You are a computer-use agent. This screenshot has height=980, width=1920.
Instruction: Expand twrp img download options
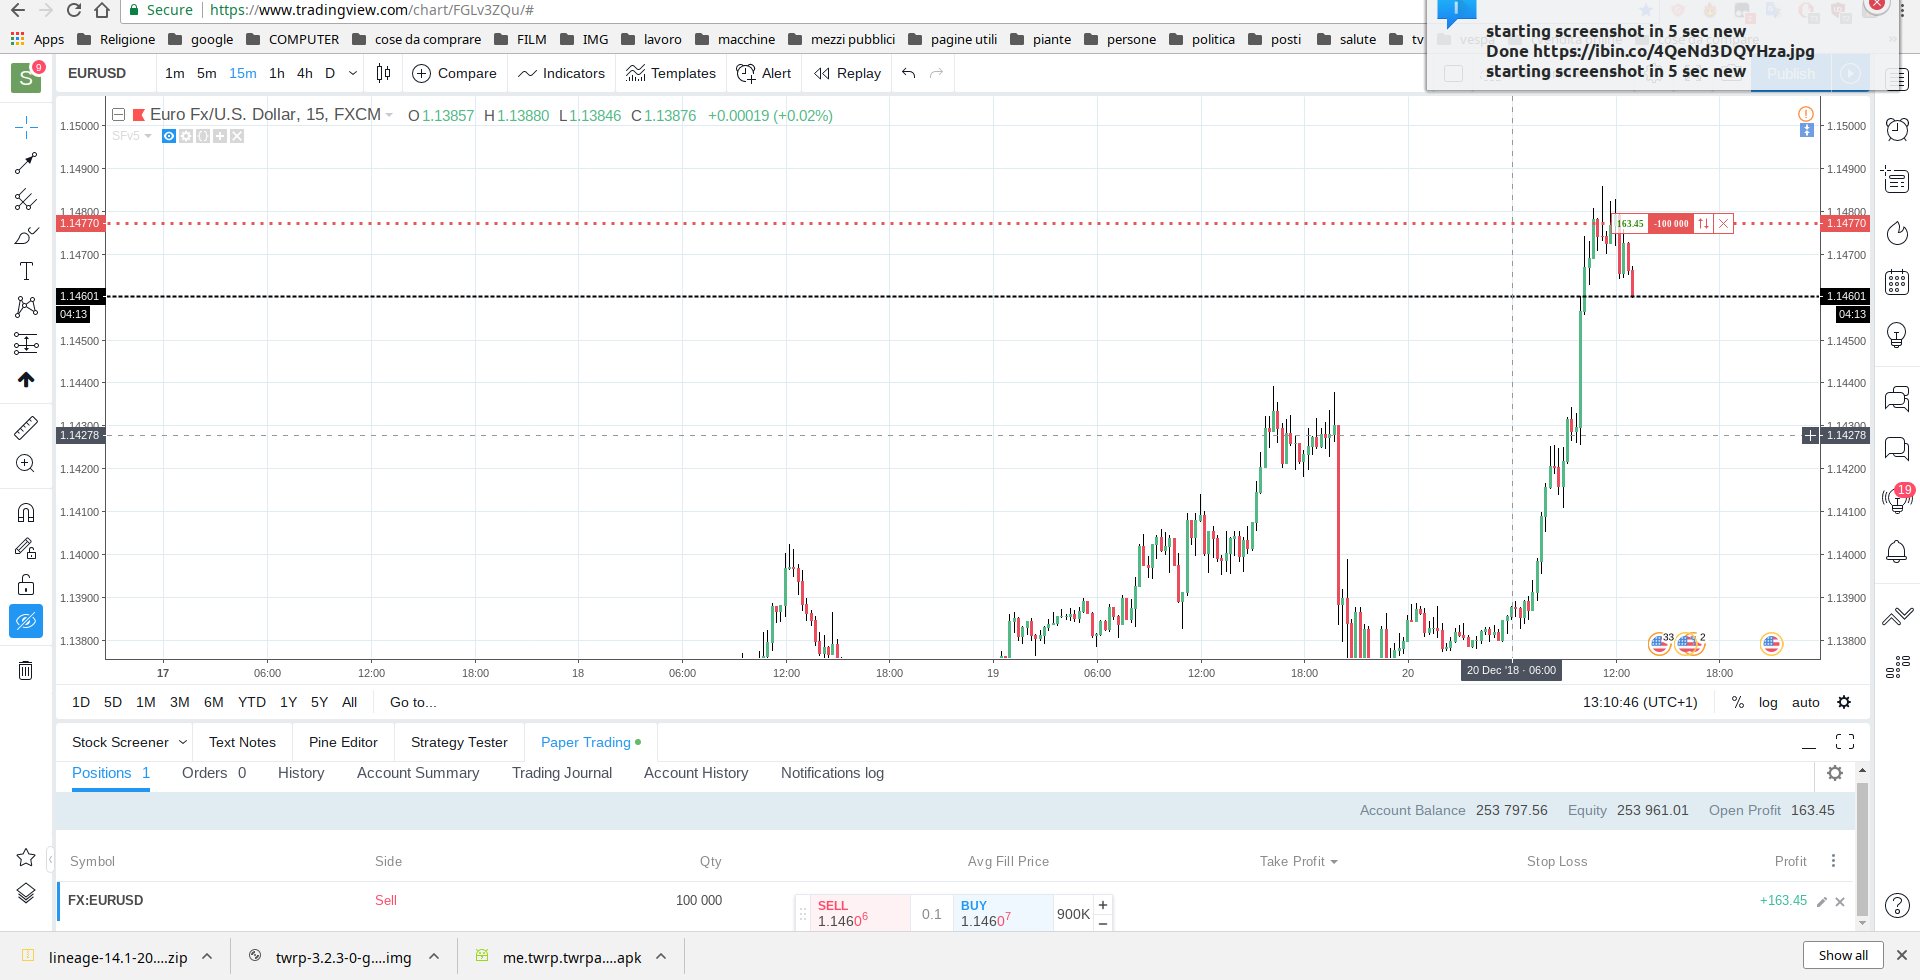[x=434, y=957]
